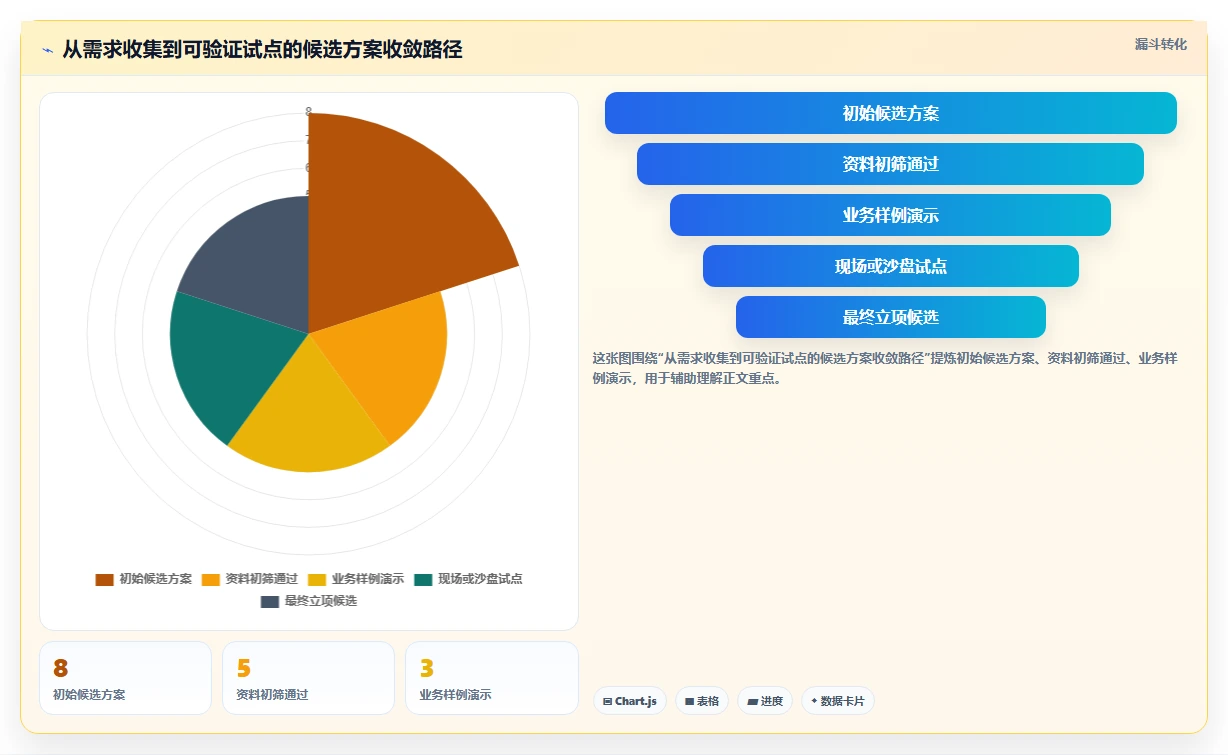The width and height of the screenshot is (1228, 755).
Task: Select the 最终立项候选 funnel bar
Action: coord(891,317)
